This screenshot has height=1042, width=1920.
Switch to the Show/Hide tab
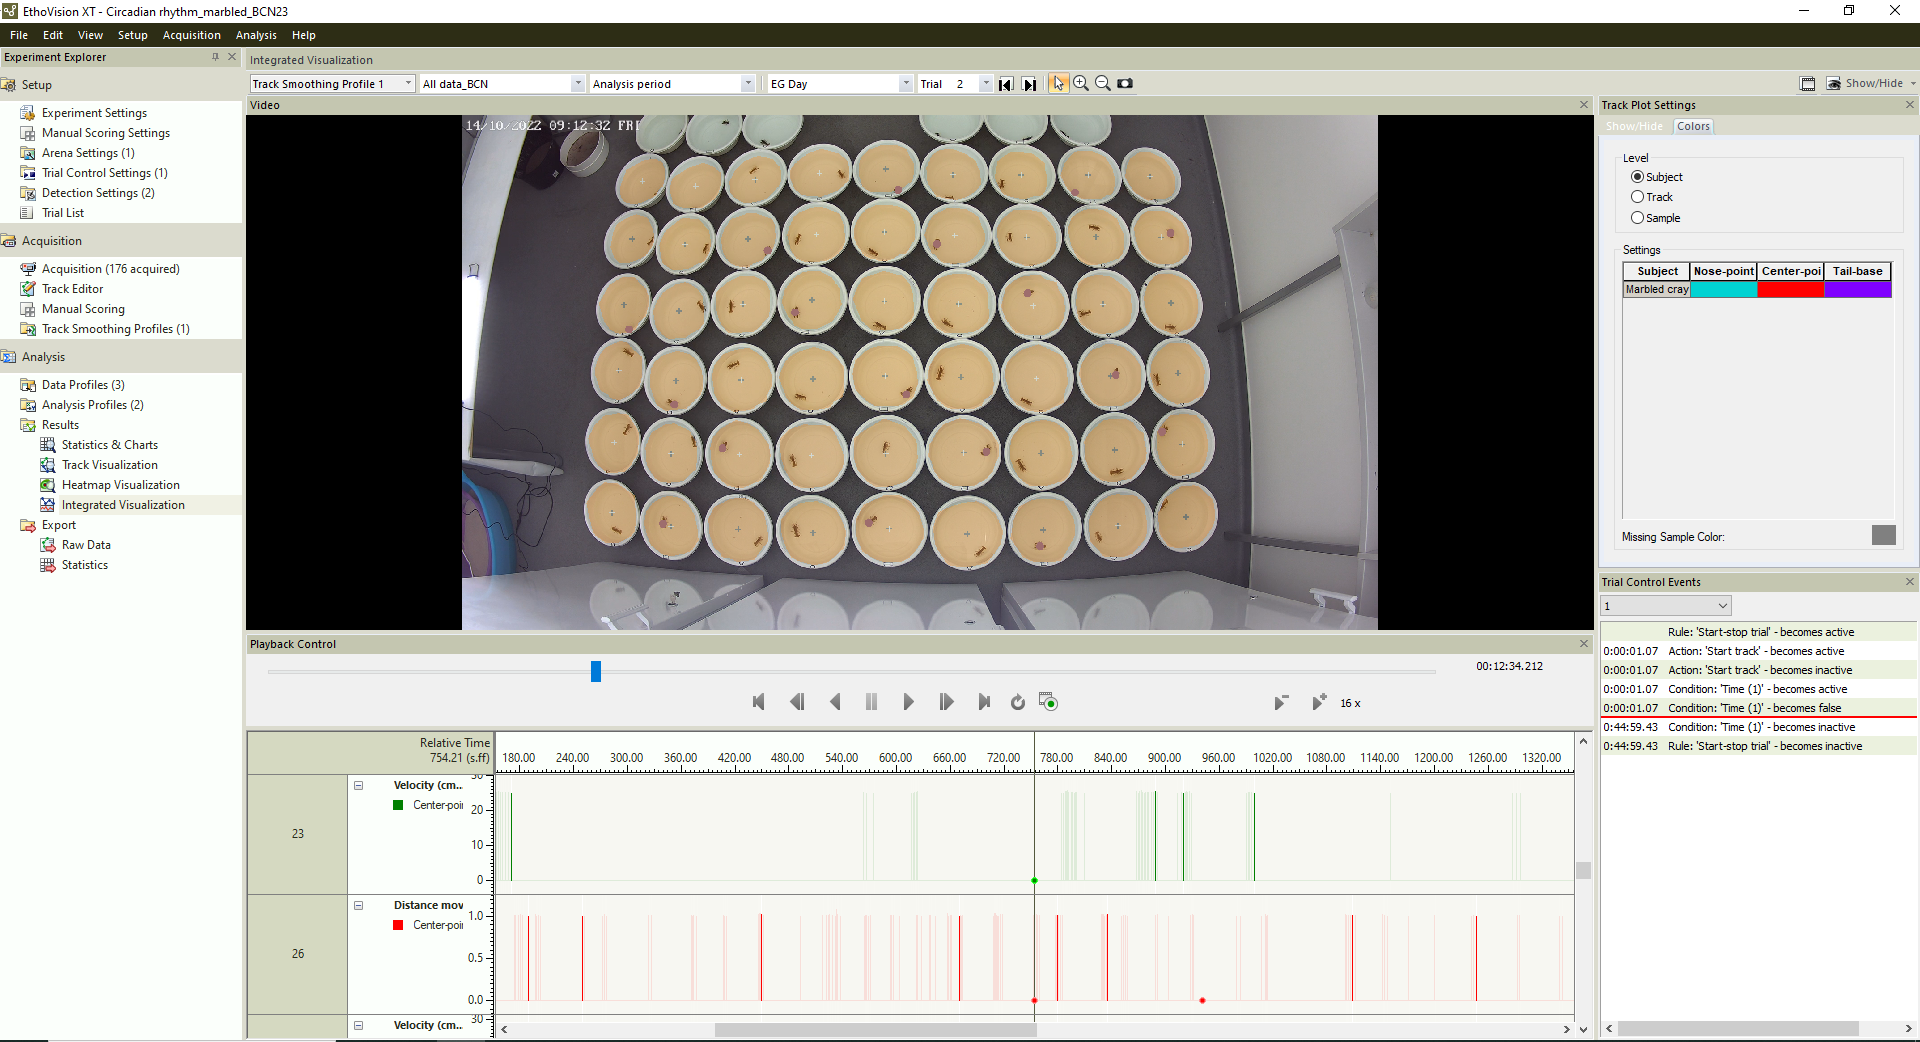pos(1634,126)
